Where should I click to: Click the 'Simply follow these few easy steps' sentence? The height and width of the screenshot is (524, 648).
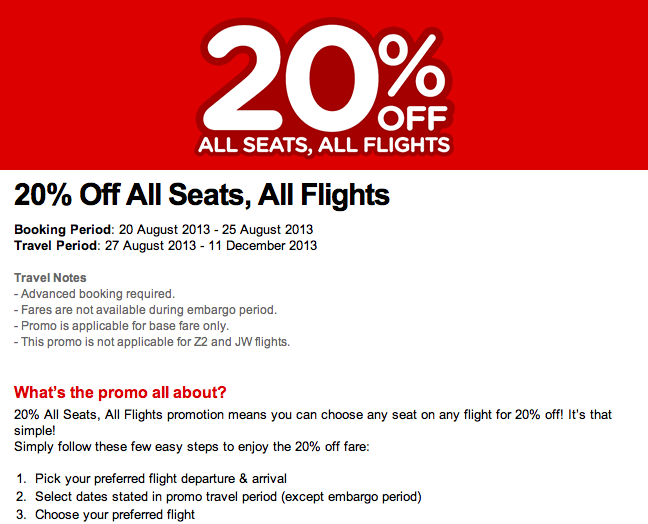pyautogui.click(x=192, y=447)
